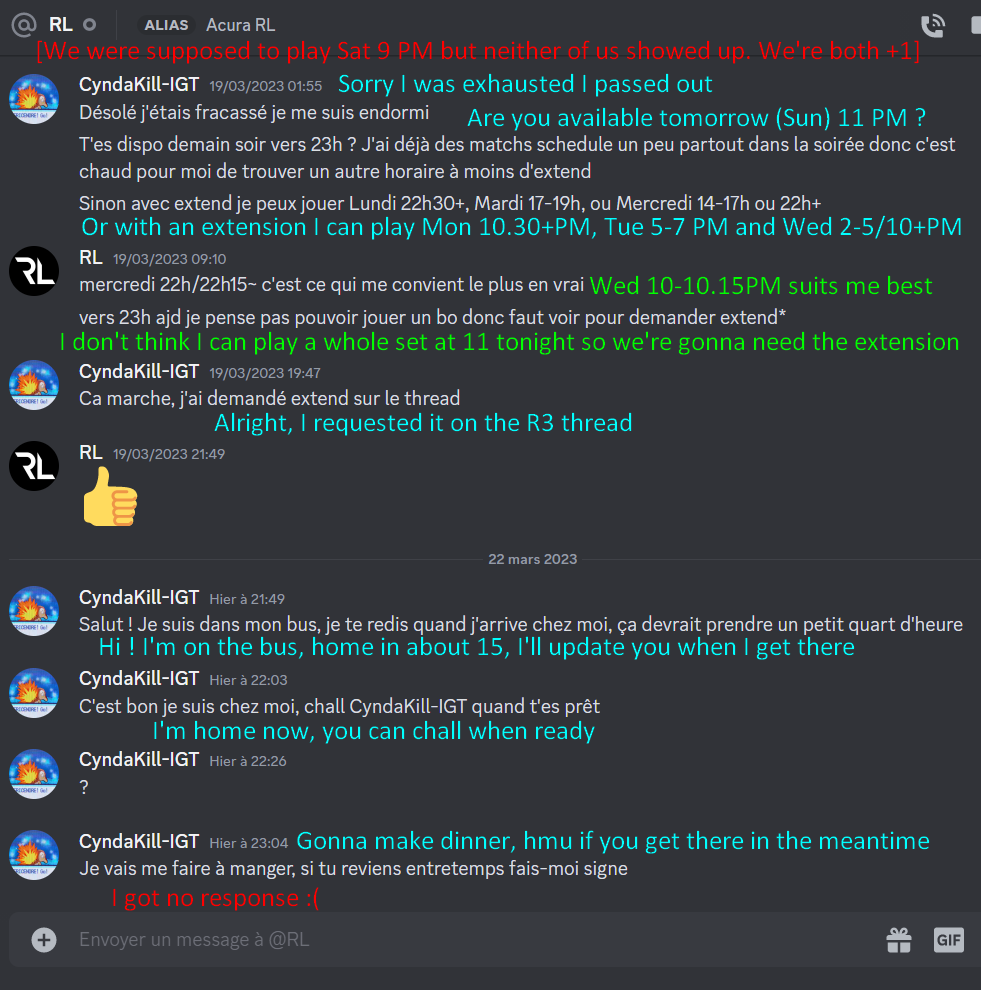Viewport: 981px width, 990px height.
Task: Open CyndaKill-IGT avatar on 23:04 message
Action: 34,855
